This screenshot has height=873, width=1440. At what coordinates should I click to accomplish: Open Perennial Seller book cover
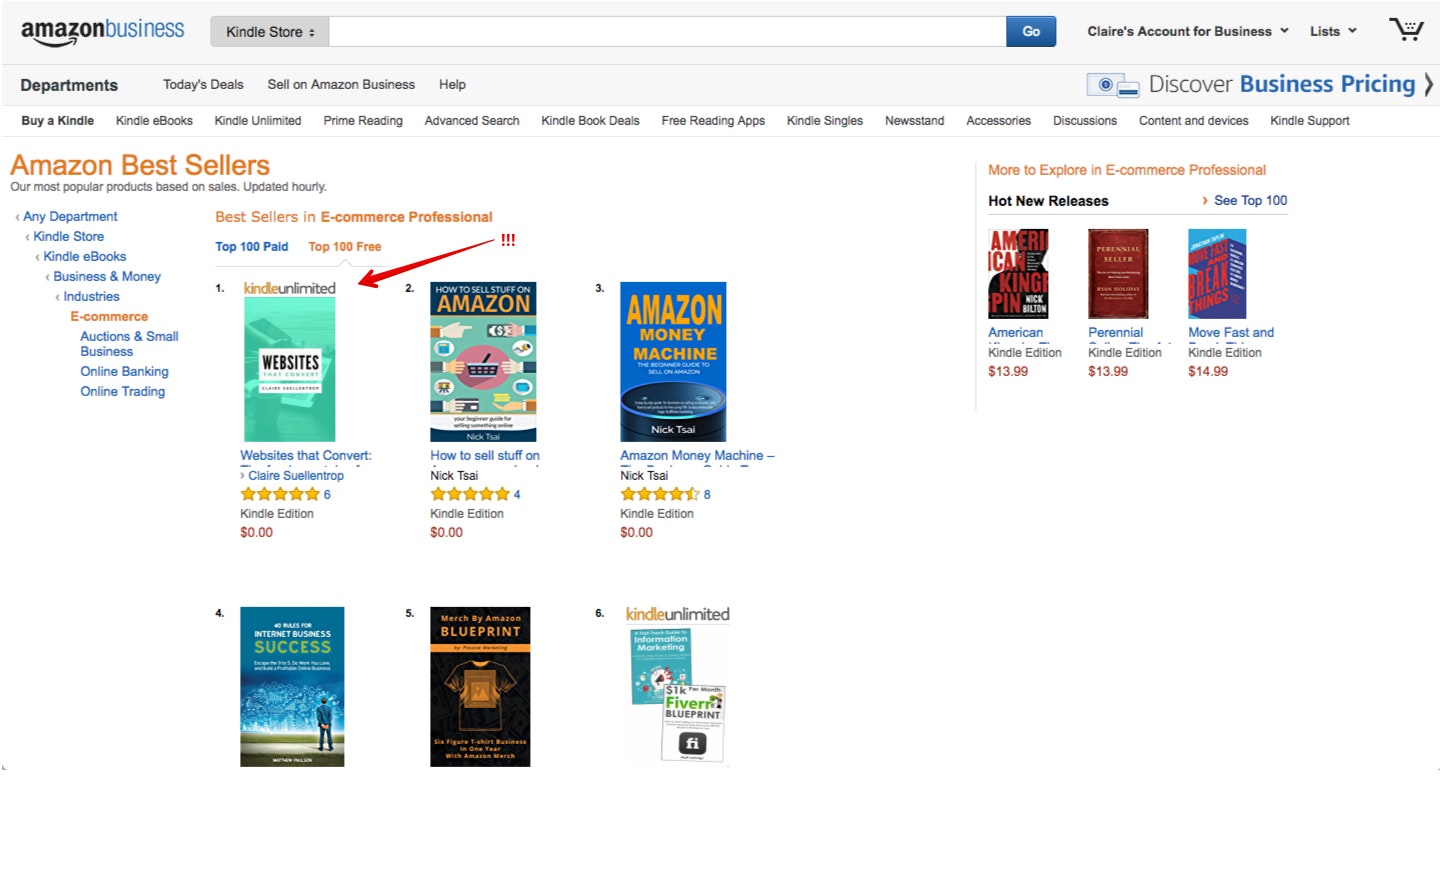1118,274
